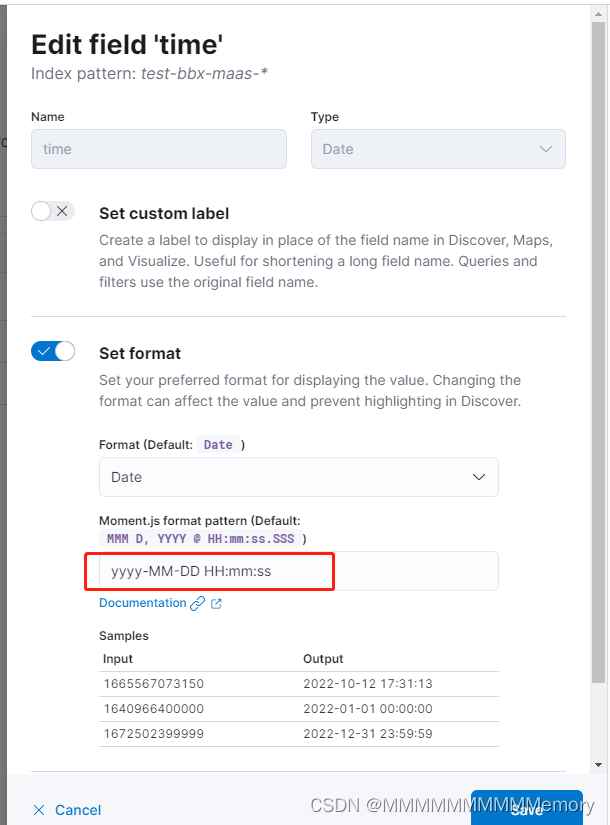610x825 pixels.
Task: Enable the Set custom label toggle
Action: pyautogui.click(x=52, y=210)
